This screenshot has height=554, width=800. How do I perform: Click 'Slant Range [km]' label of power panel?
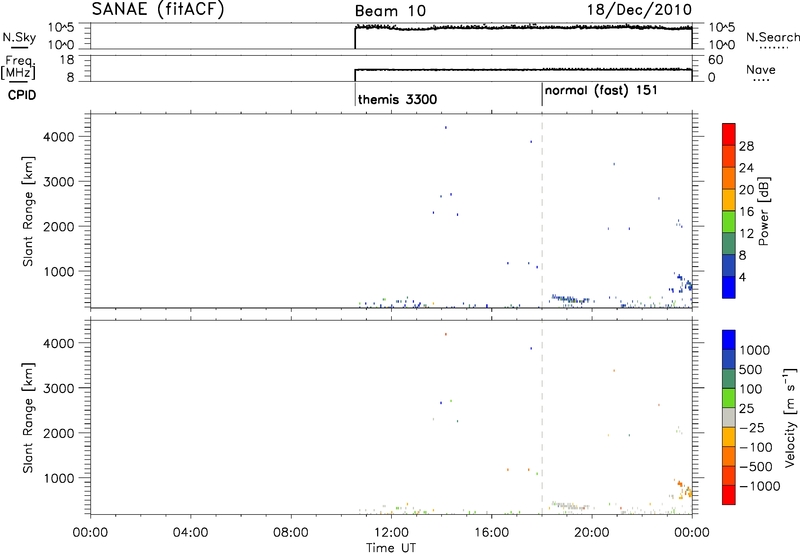pyautogui.click(x=28, y=211)
